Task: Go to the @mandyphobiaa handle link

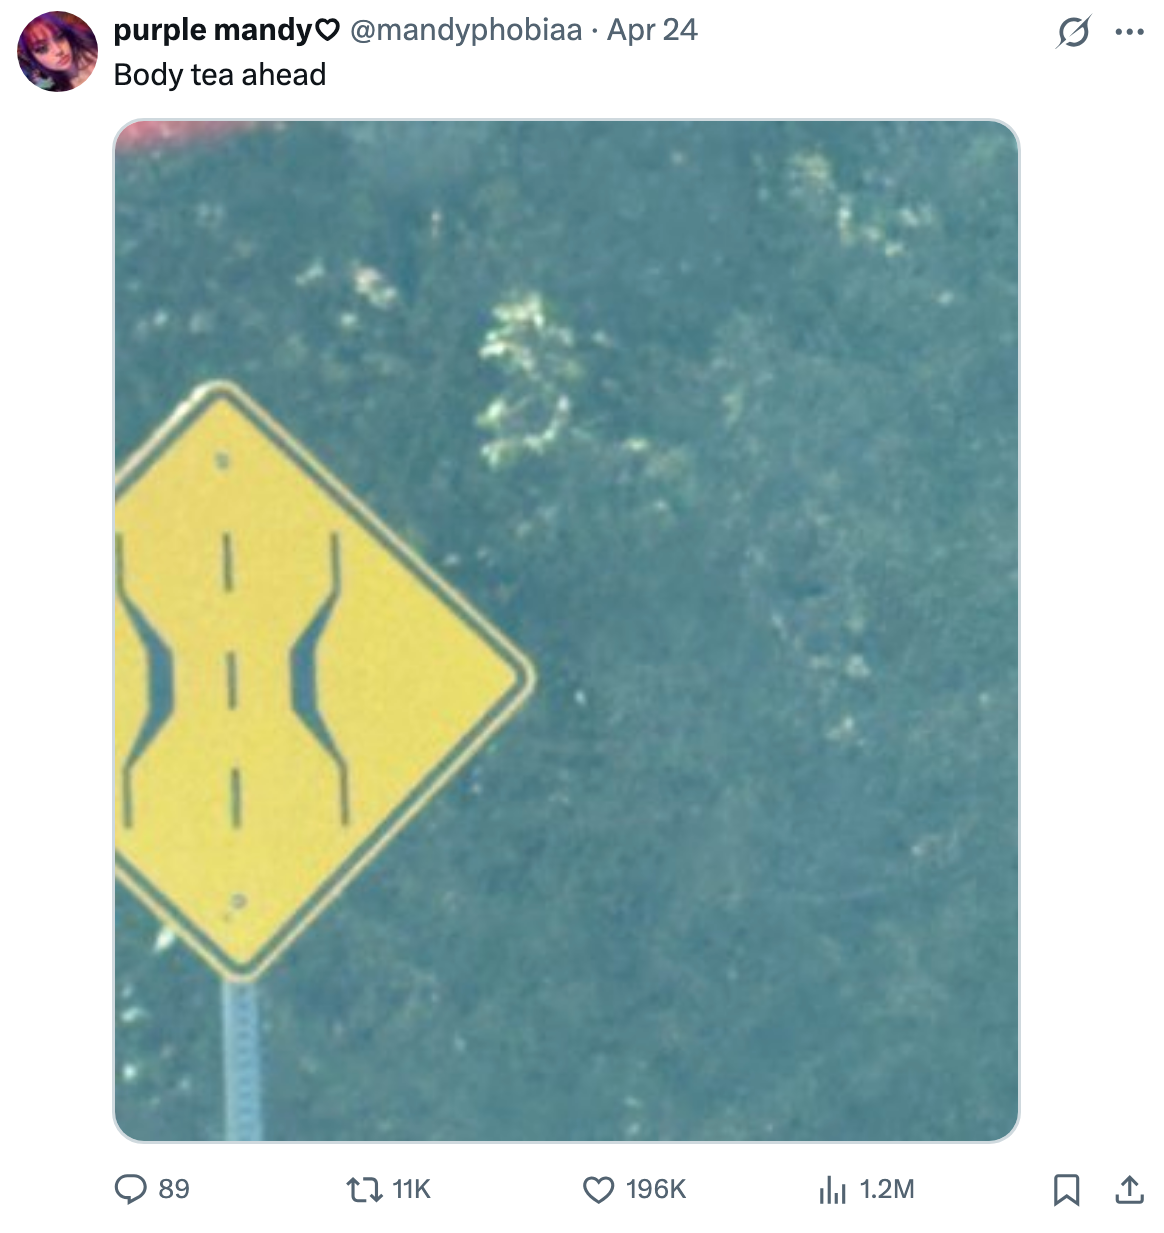Action: (x=466, y=30)
